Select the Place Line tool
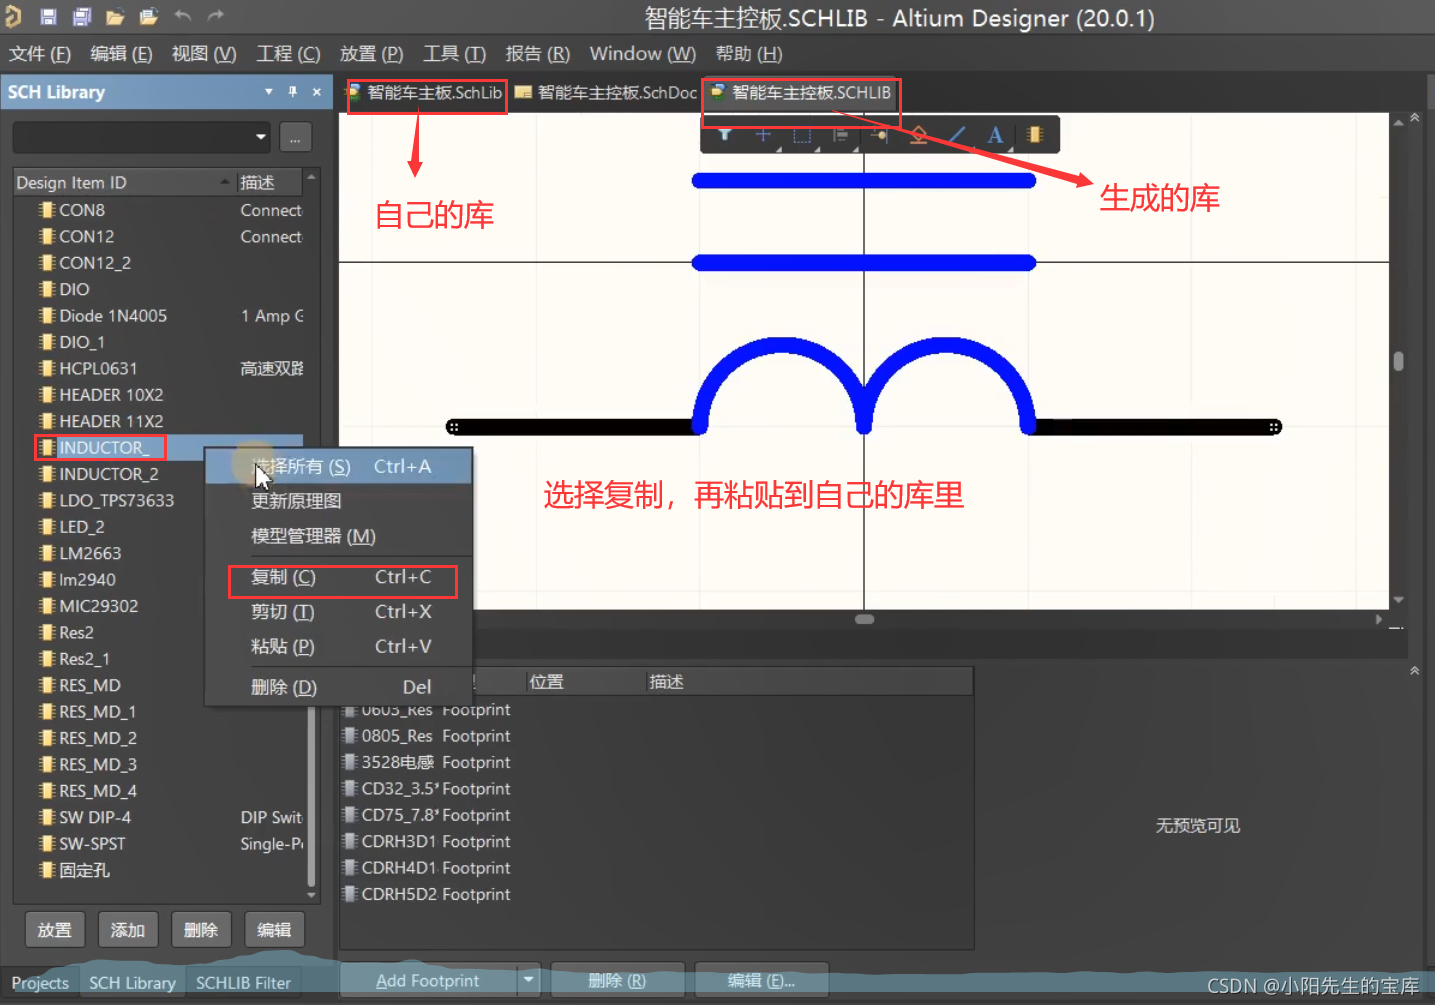 tap(957, 135)
